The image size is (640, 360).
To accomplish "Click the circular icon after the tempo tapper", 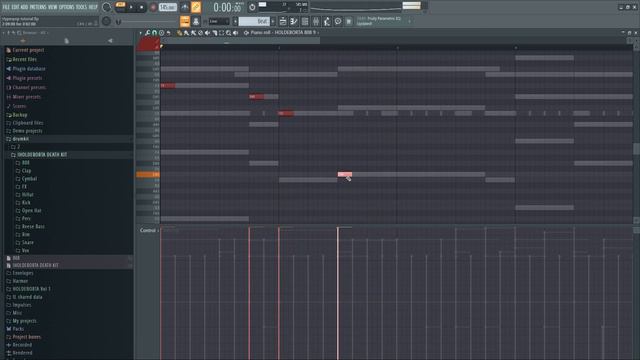I will (x=338, y=21).
